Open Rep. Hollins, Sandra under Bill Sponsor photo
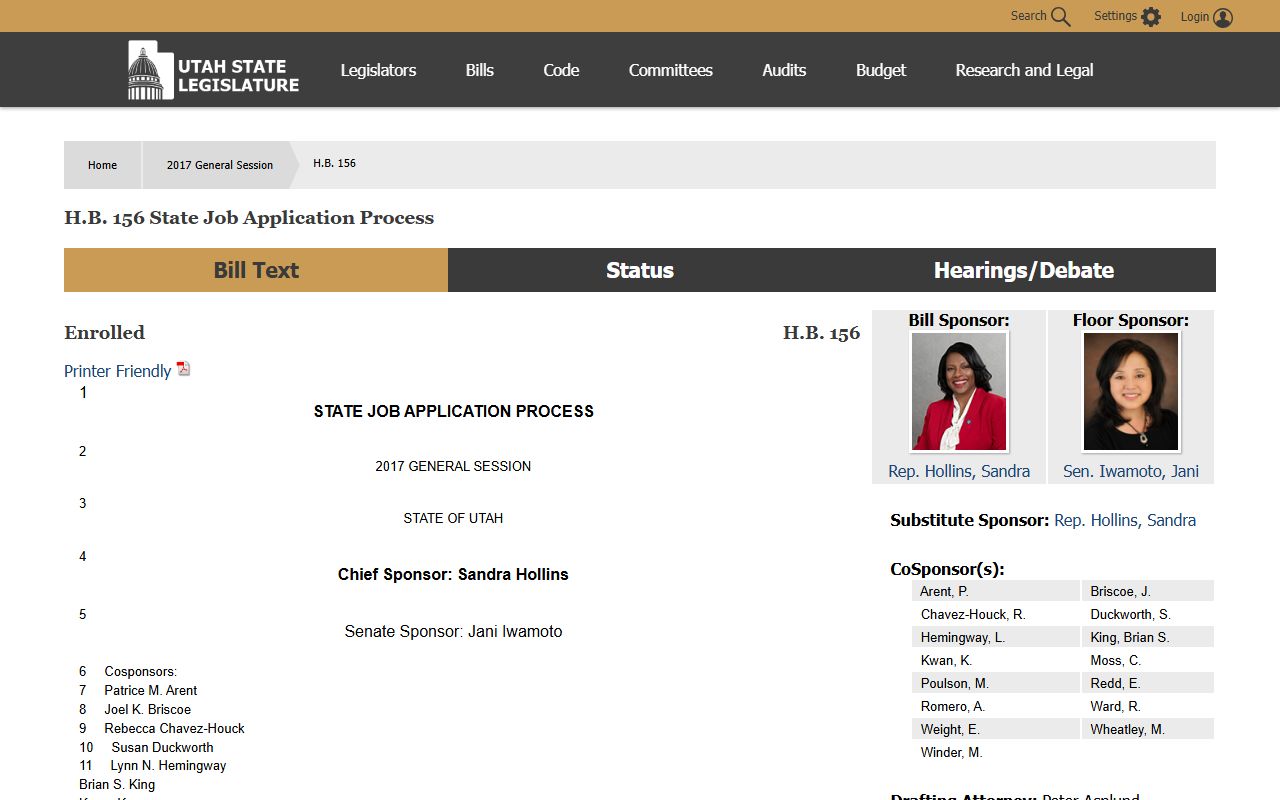 coord(959,471)
